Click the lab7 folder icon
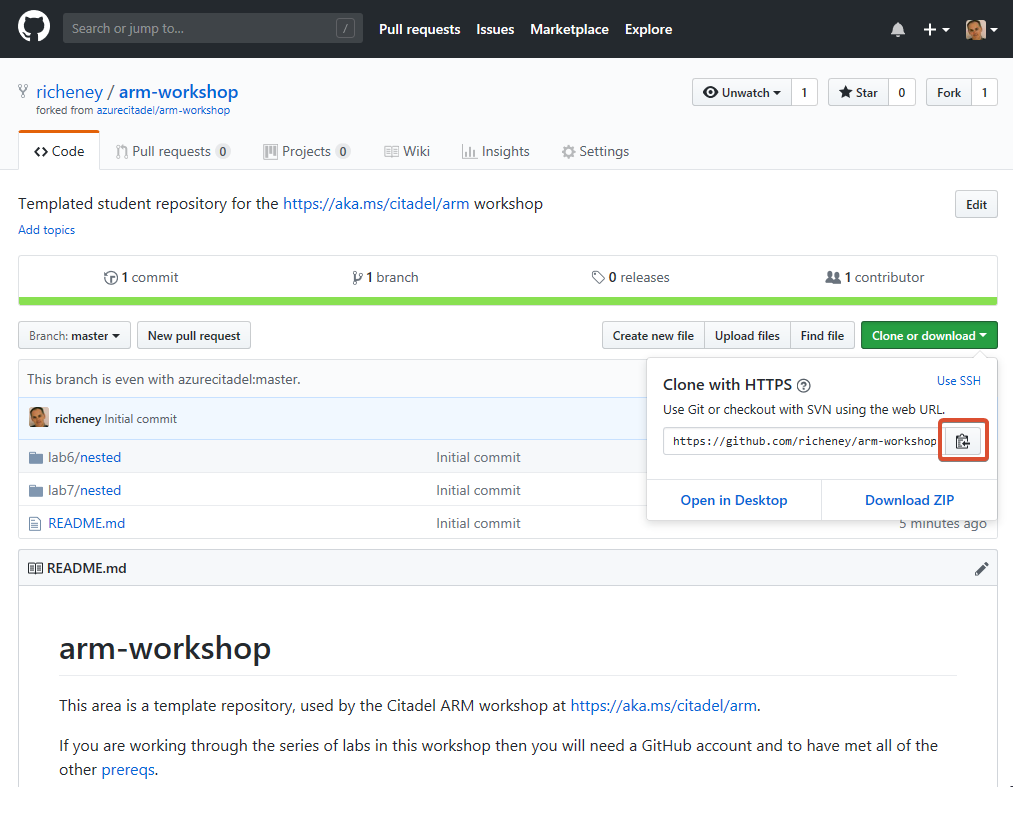This screenshot has height=817, width=1013. (36, 491)
